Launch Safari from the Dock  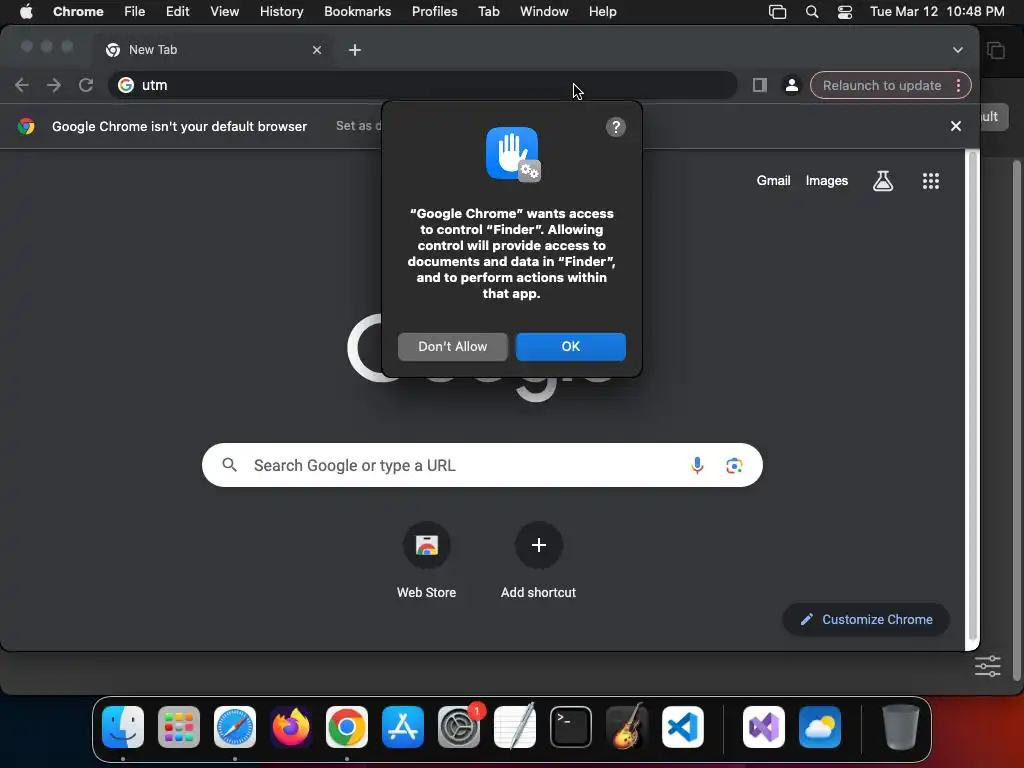pyautogui.click(x=235, y=727)
